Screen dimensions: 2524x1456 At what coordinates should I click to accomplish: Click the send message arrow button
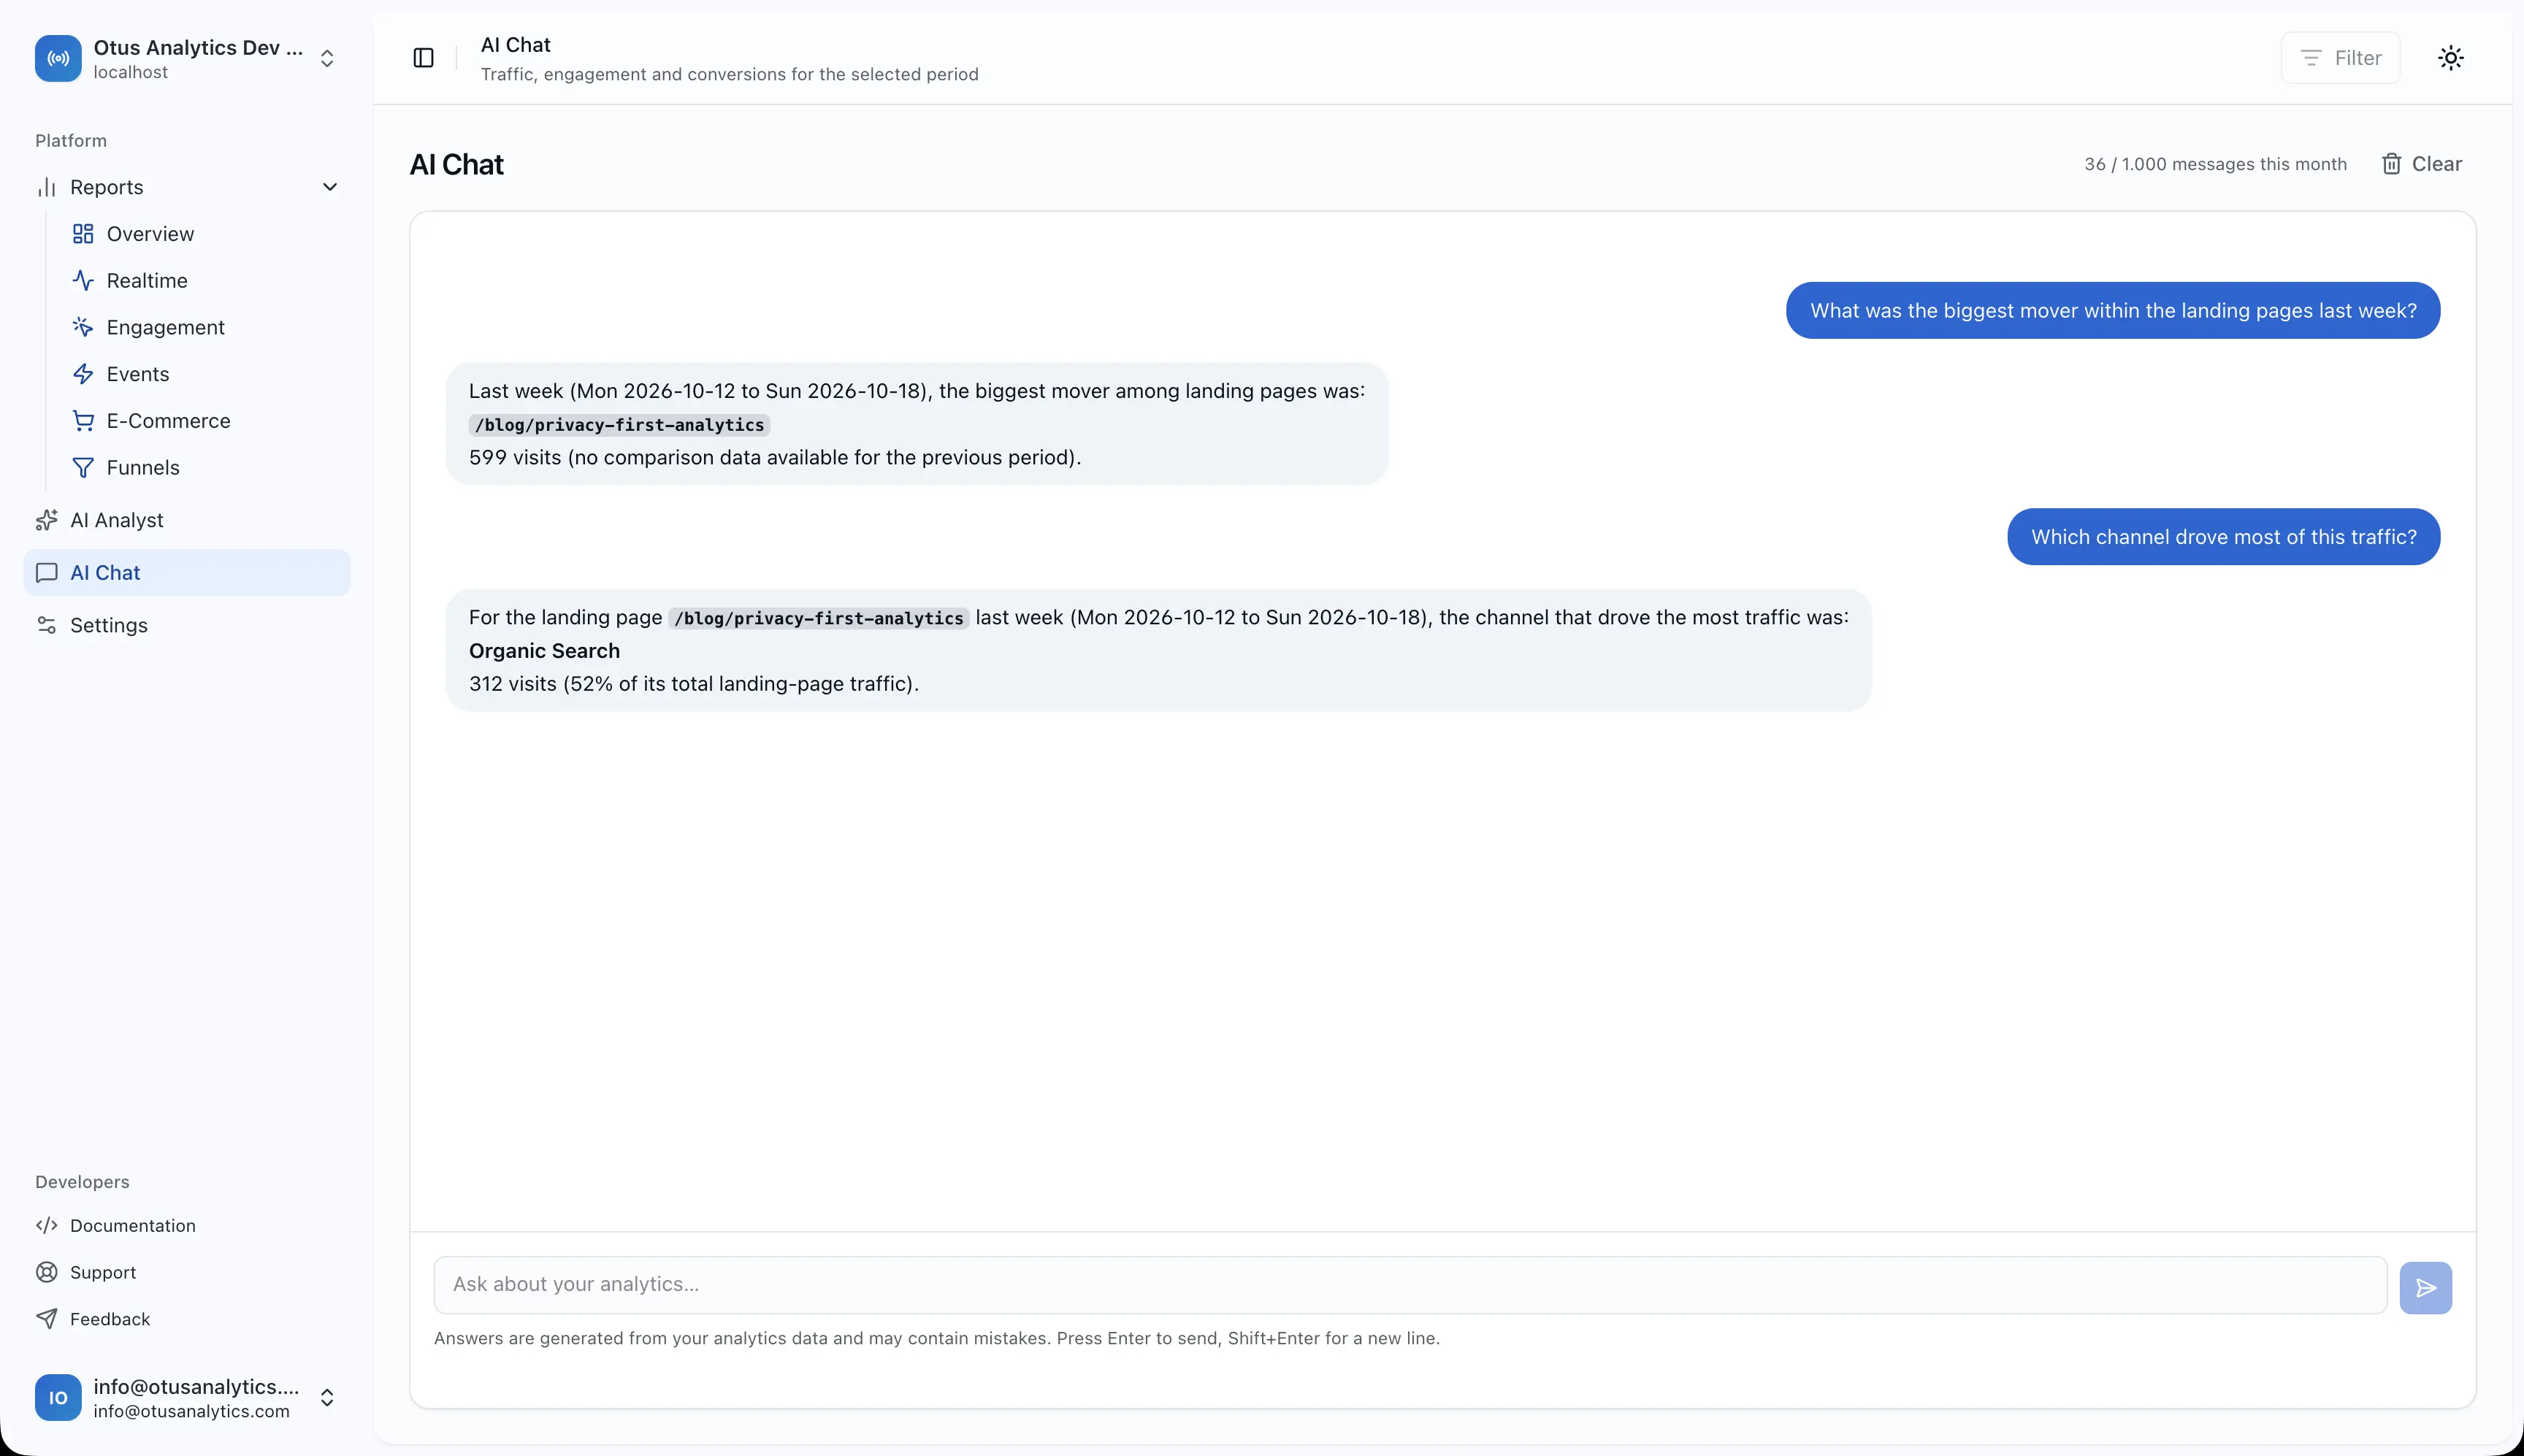(x=2425, y=1288)
